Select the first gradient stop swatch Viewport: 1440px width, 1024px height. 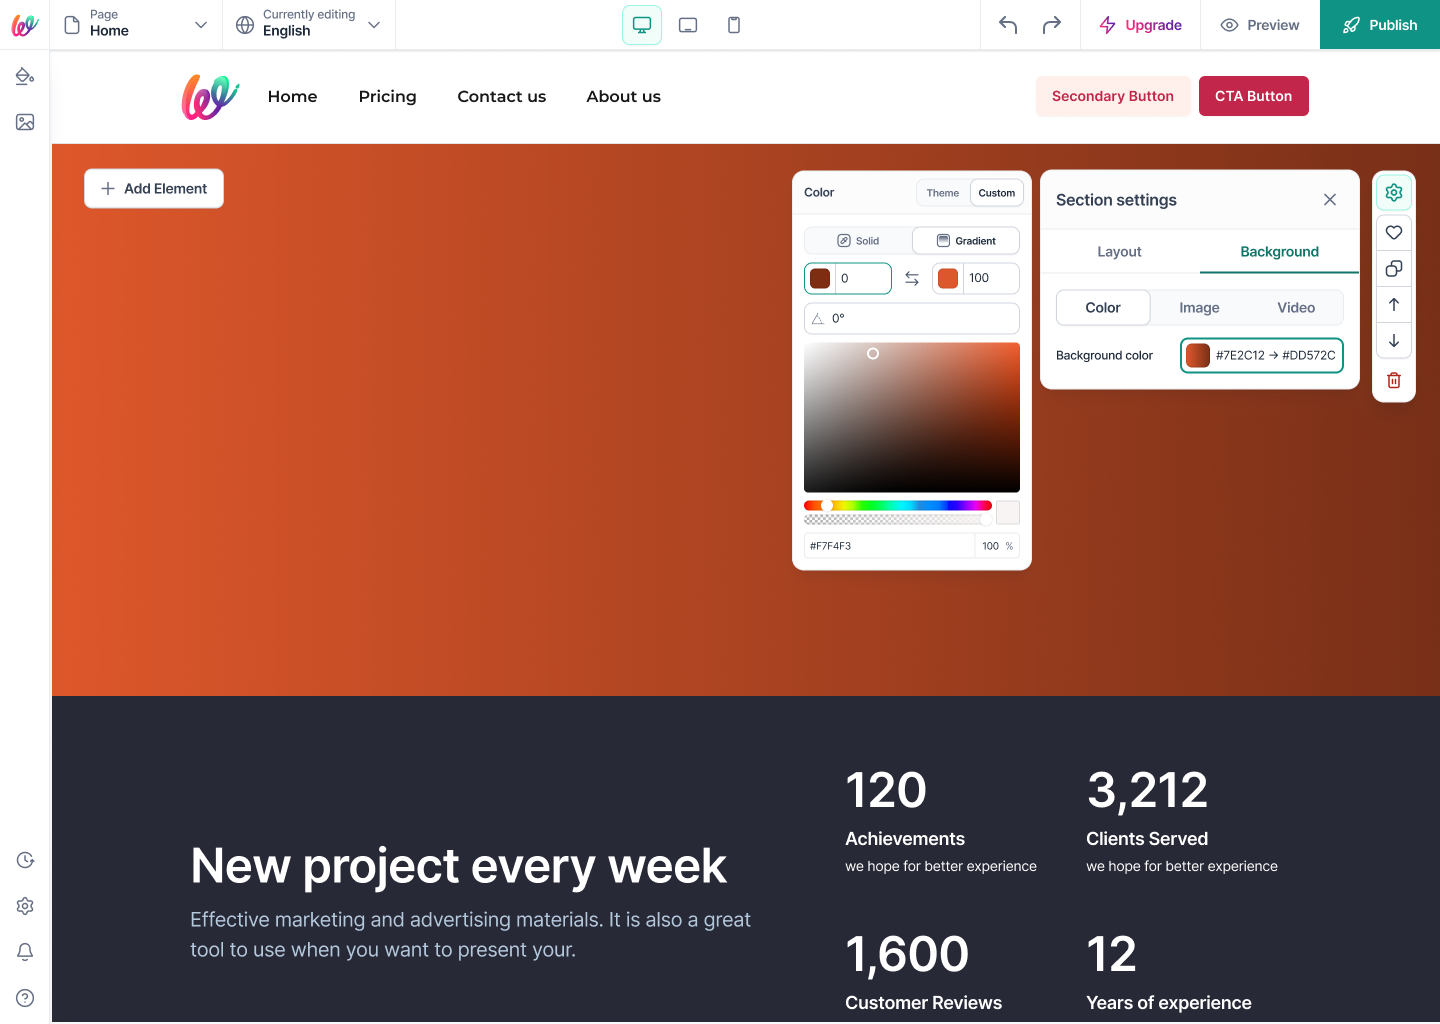[x=820, y=278]
